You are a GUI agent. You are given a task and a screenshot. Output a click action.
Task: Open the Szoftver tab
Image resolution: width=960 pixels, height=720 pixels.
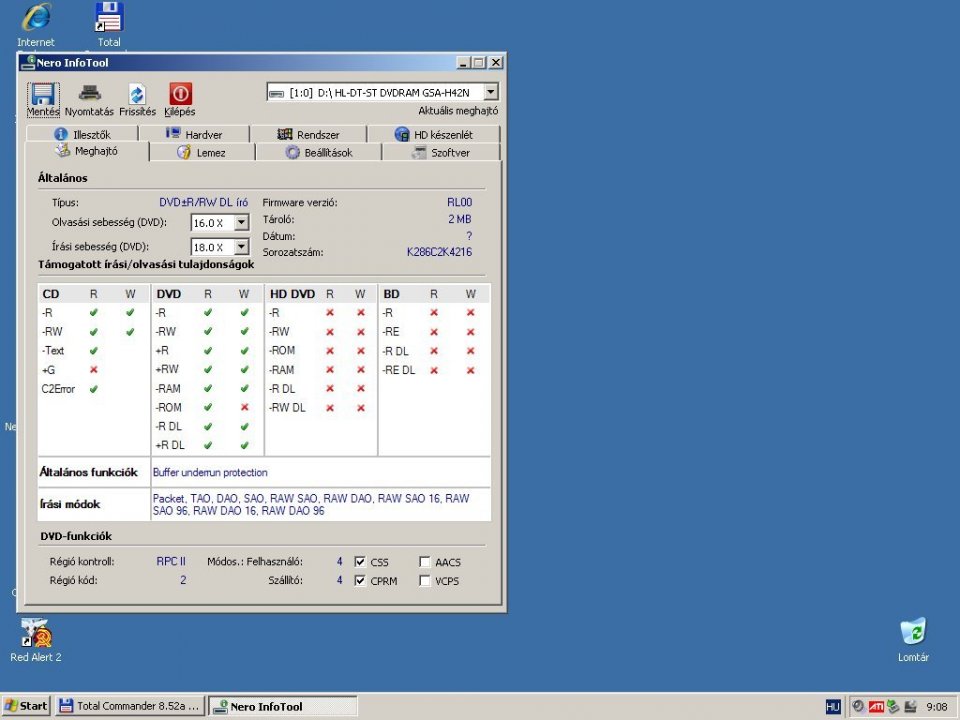pyautogui.click(x=441, y=152)
